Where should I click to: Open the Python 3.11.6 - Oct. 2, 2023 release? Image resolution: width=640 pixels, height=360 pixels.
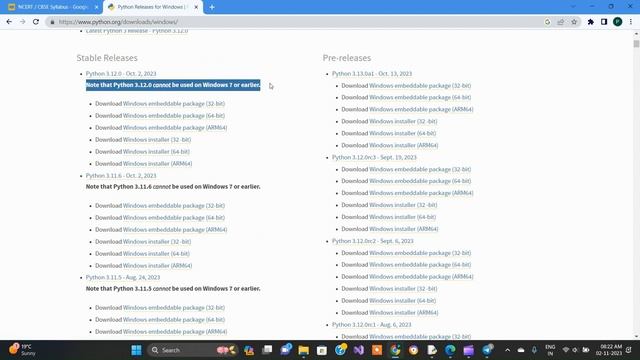coord(121,176)
